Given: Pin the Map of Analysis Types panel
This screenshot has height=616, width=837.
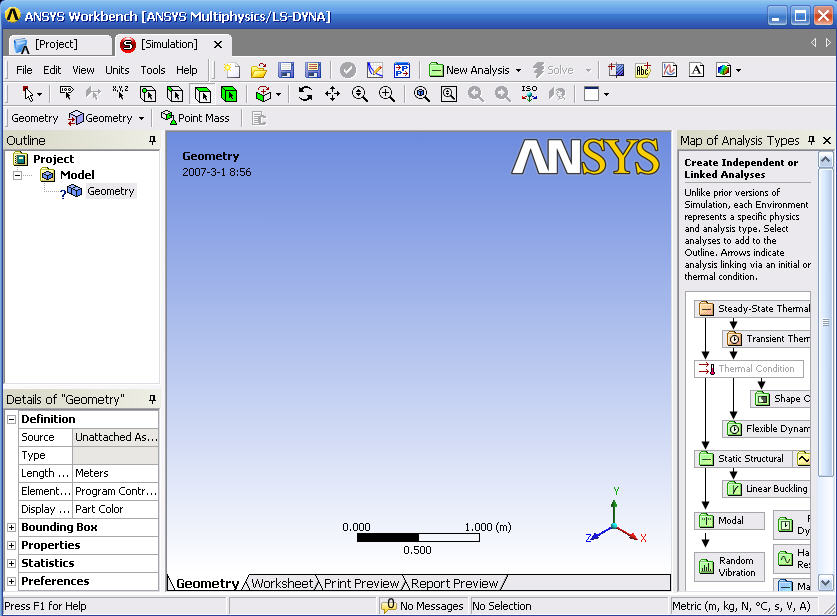Looking at the screenshot, I should tap(811, 140).
